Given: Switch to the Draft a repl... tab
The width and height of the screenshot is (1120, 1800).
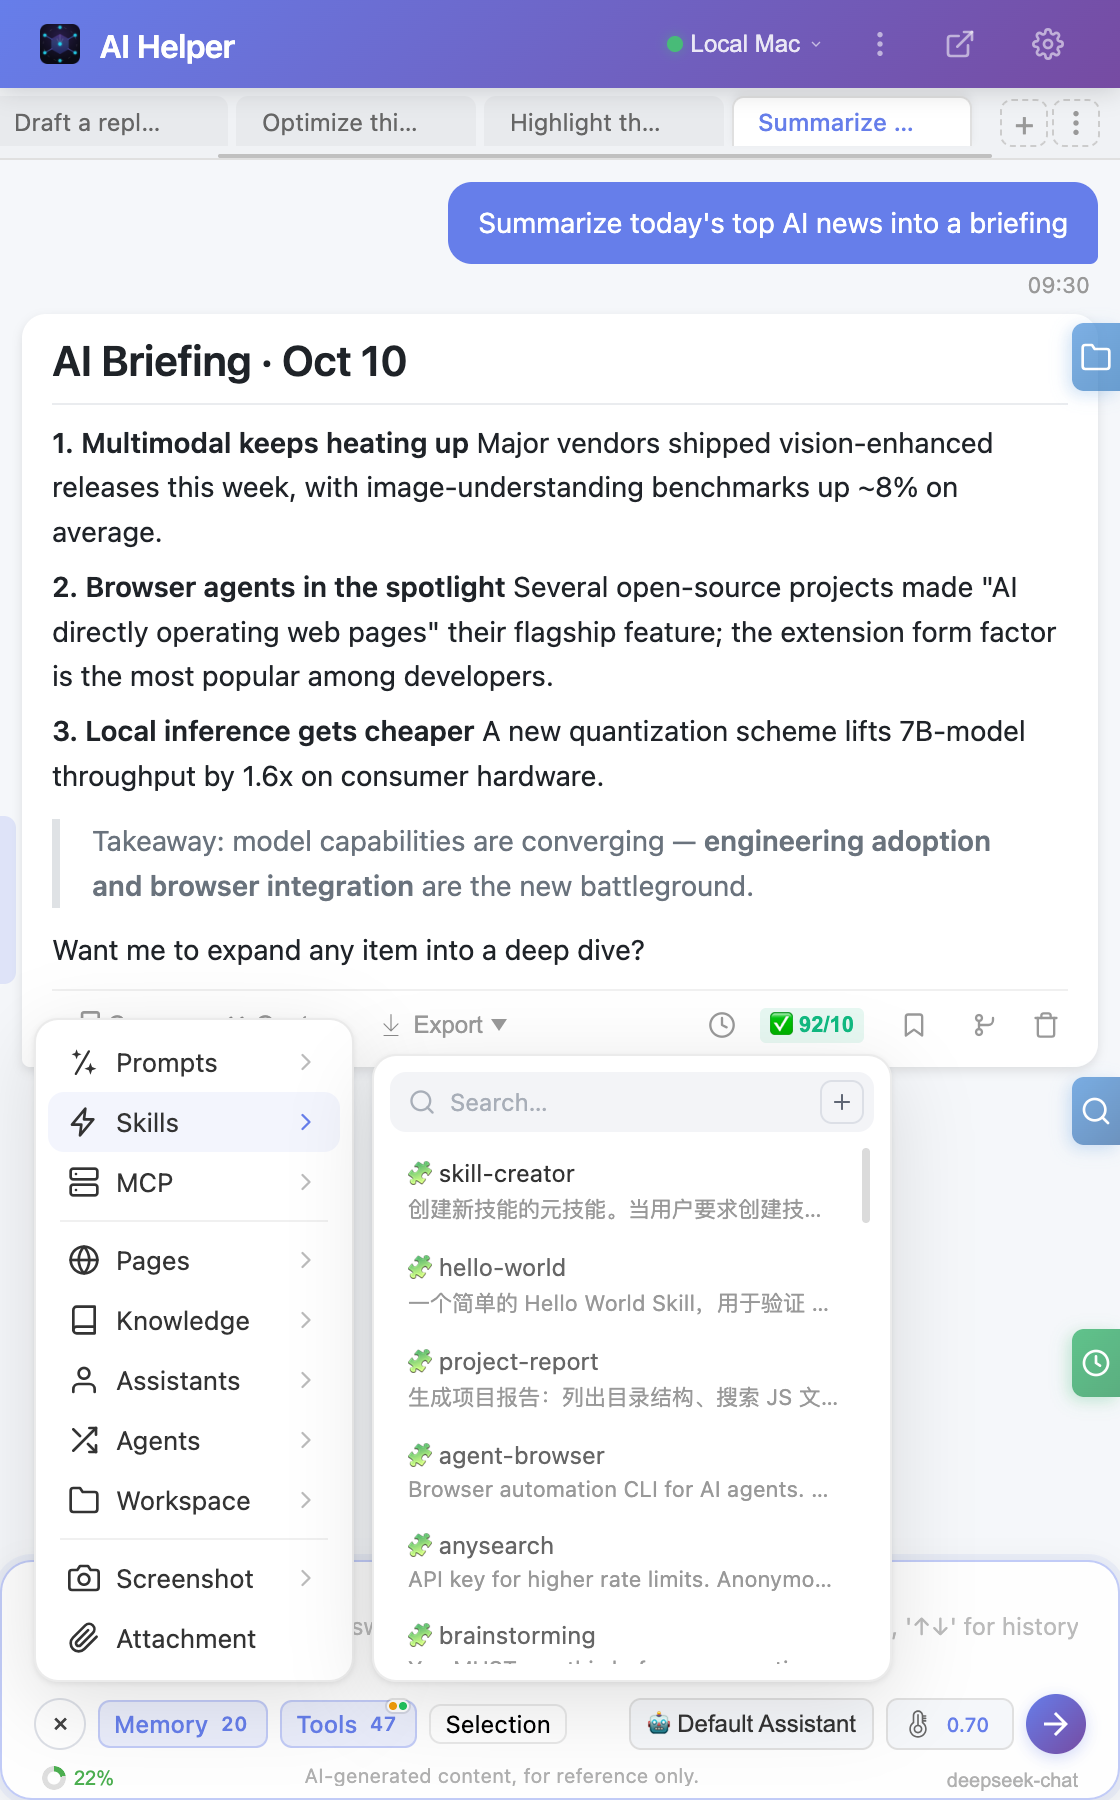Looking at the screenshot, I should click(113, 124).
